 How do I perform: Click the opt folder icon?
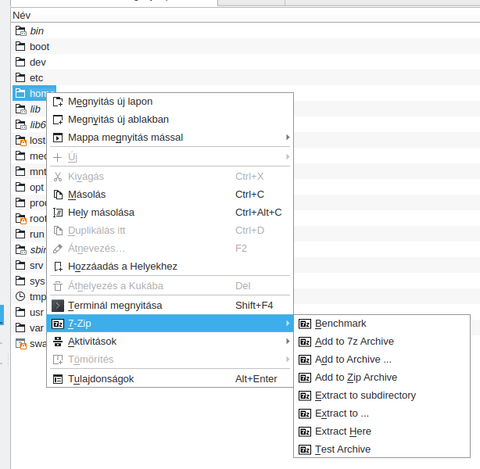(20, 187)
